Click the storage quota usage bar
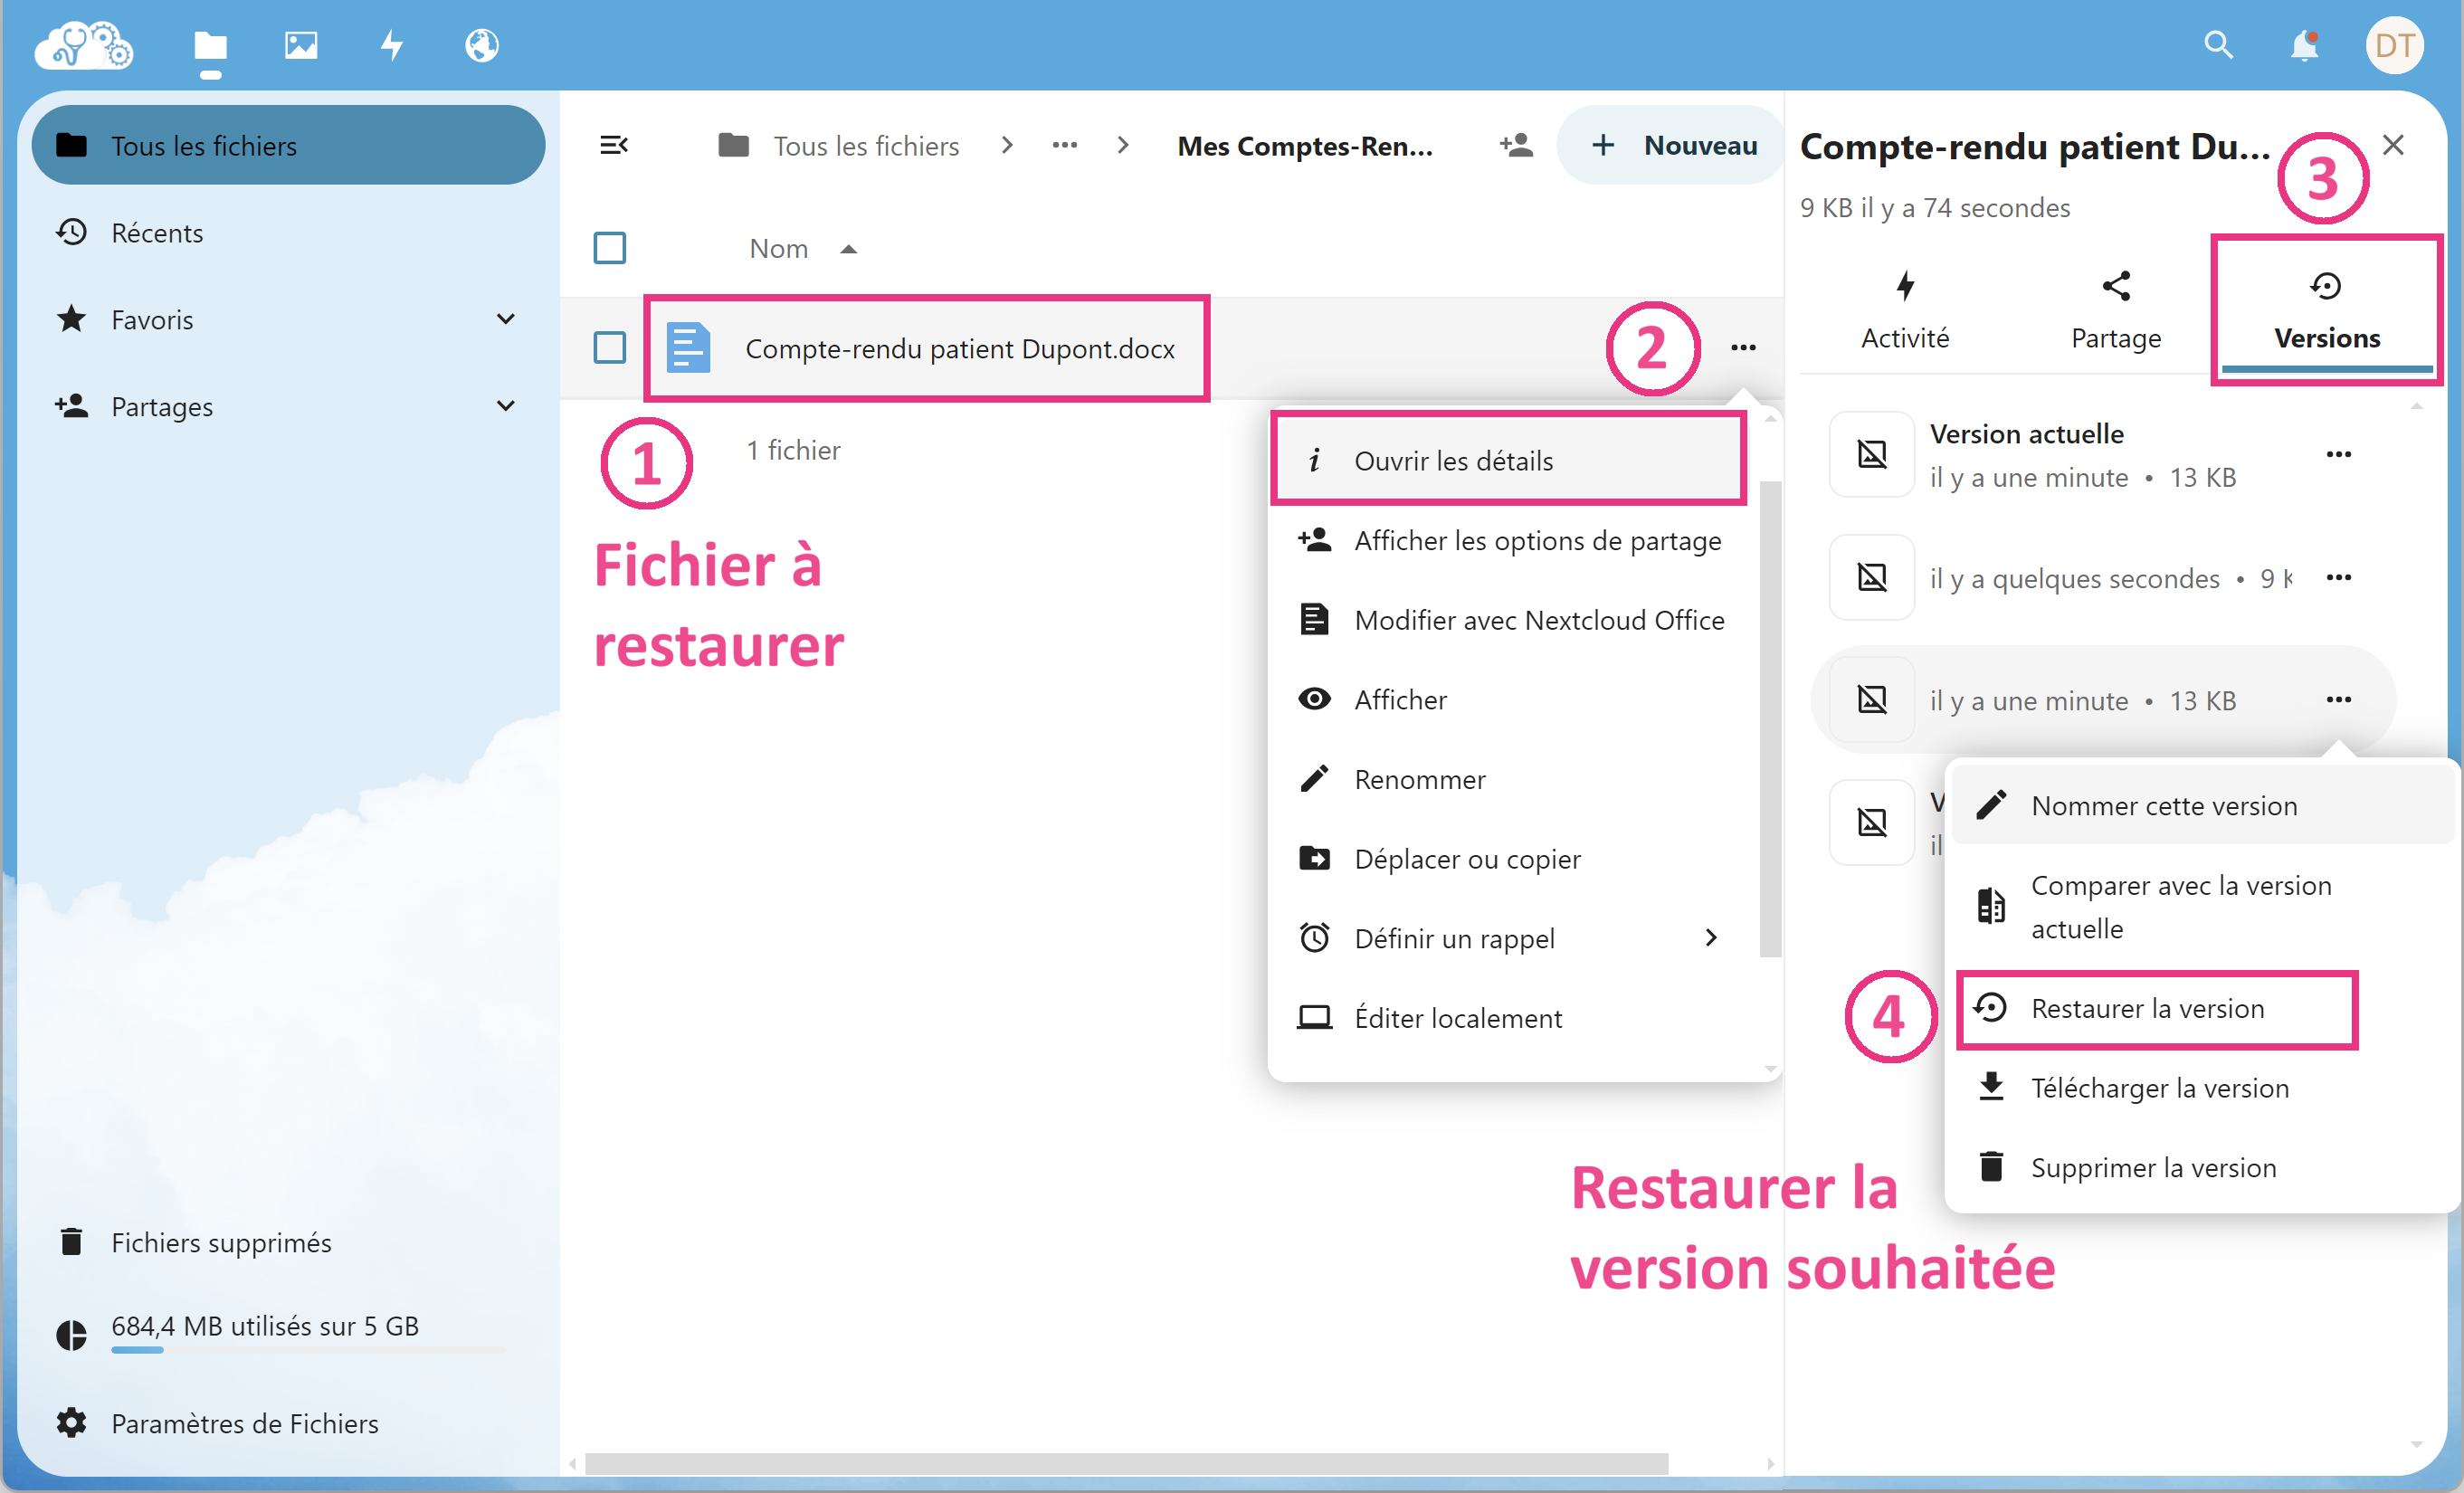 pos(308,1350)
